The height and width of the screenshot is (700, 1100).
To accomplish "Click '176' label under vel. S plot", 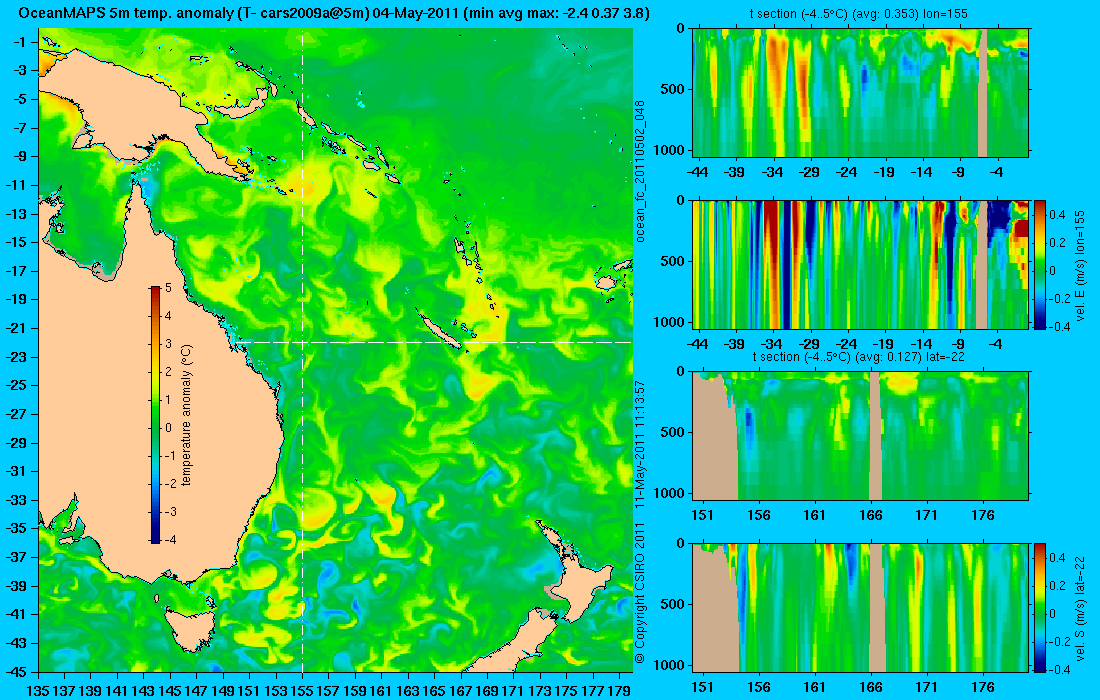I will [983, 687].
